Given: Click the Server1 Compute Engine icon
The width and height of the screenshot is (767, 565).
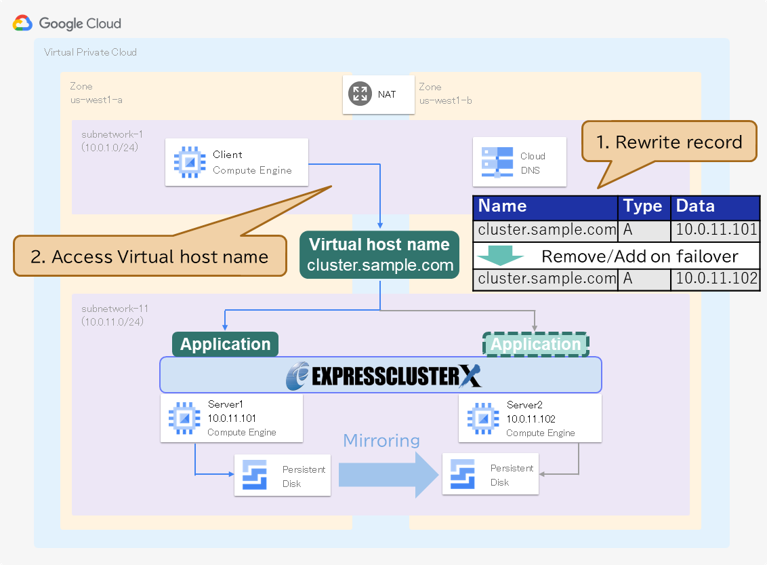Looking at the screenshot, I should click(x=185, y=417).
